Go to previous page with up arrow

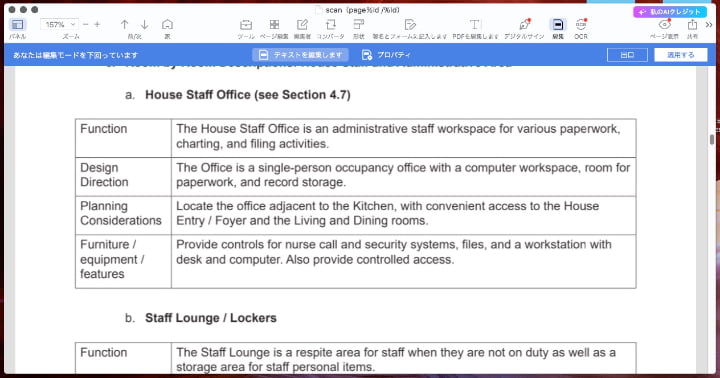click(124, 24)
